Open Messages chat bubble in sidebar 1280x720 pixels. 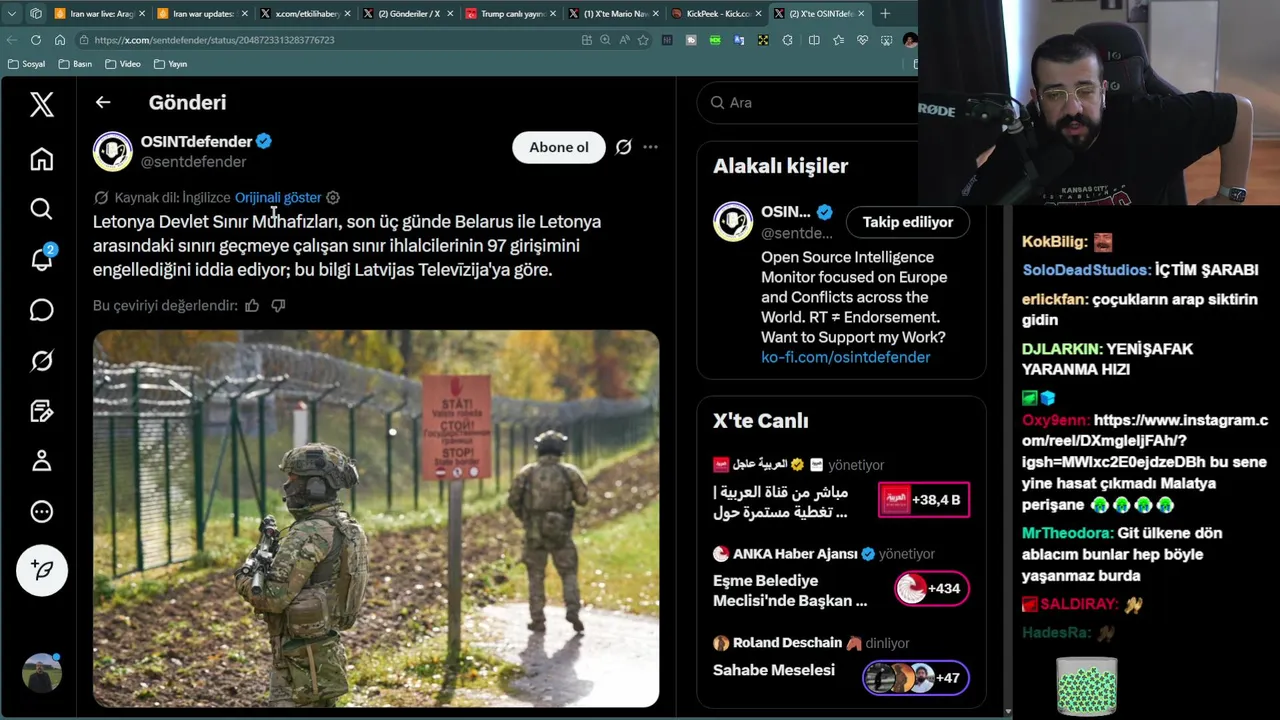(41, 310)
